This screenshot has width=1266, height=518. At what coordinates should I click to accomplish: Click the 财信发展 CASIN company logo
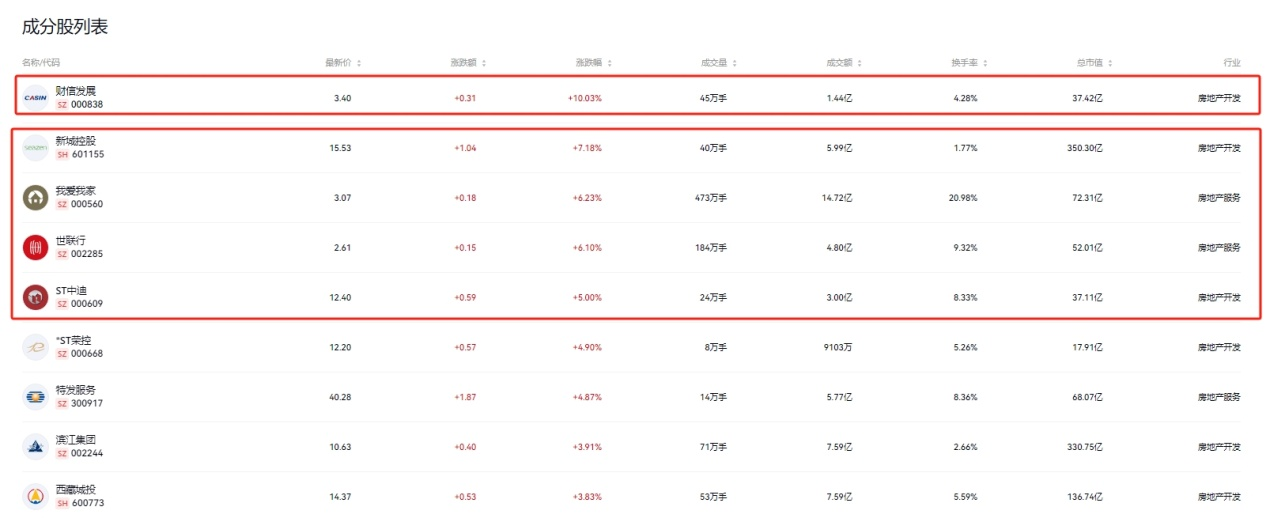(x=35, y=97)
